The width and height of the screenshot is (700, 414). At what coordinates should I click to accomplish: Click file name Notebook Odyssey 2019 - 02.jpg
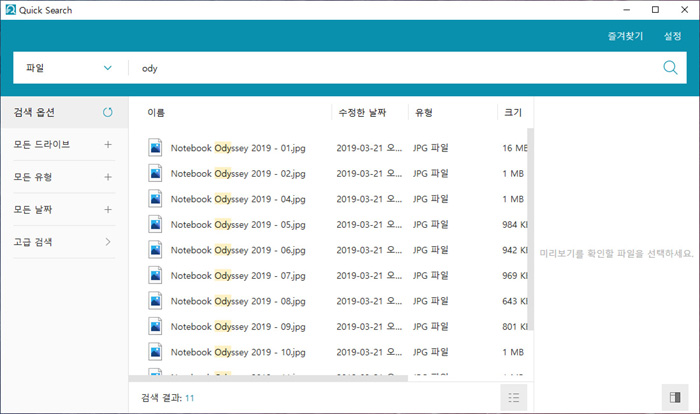pyautogui.click(x=238, y=173)
